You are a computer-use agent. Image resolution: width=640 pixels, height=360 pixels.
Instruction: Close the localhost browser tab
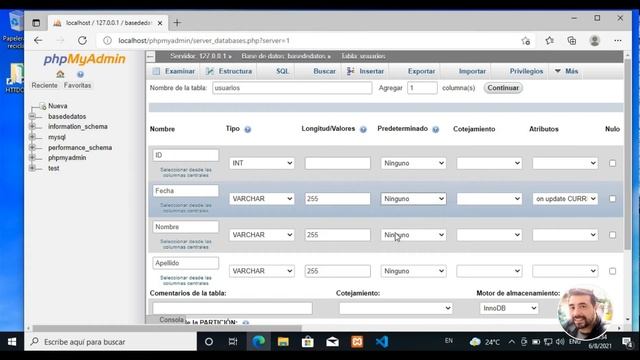point(160,23)
